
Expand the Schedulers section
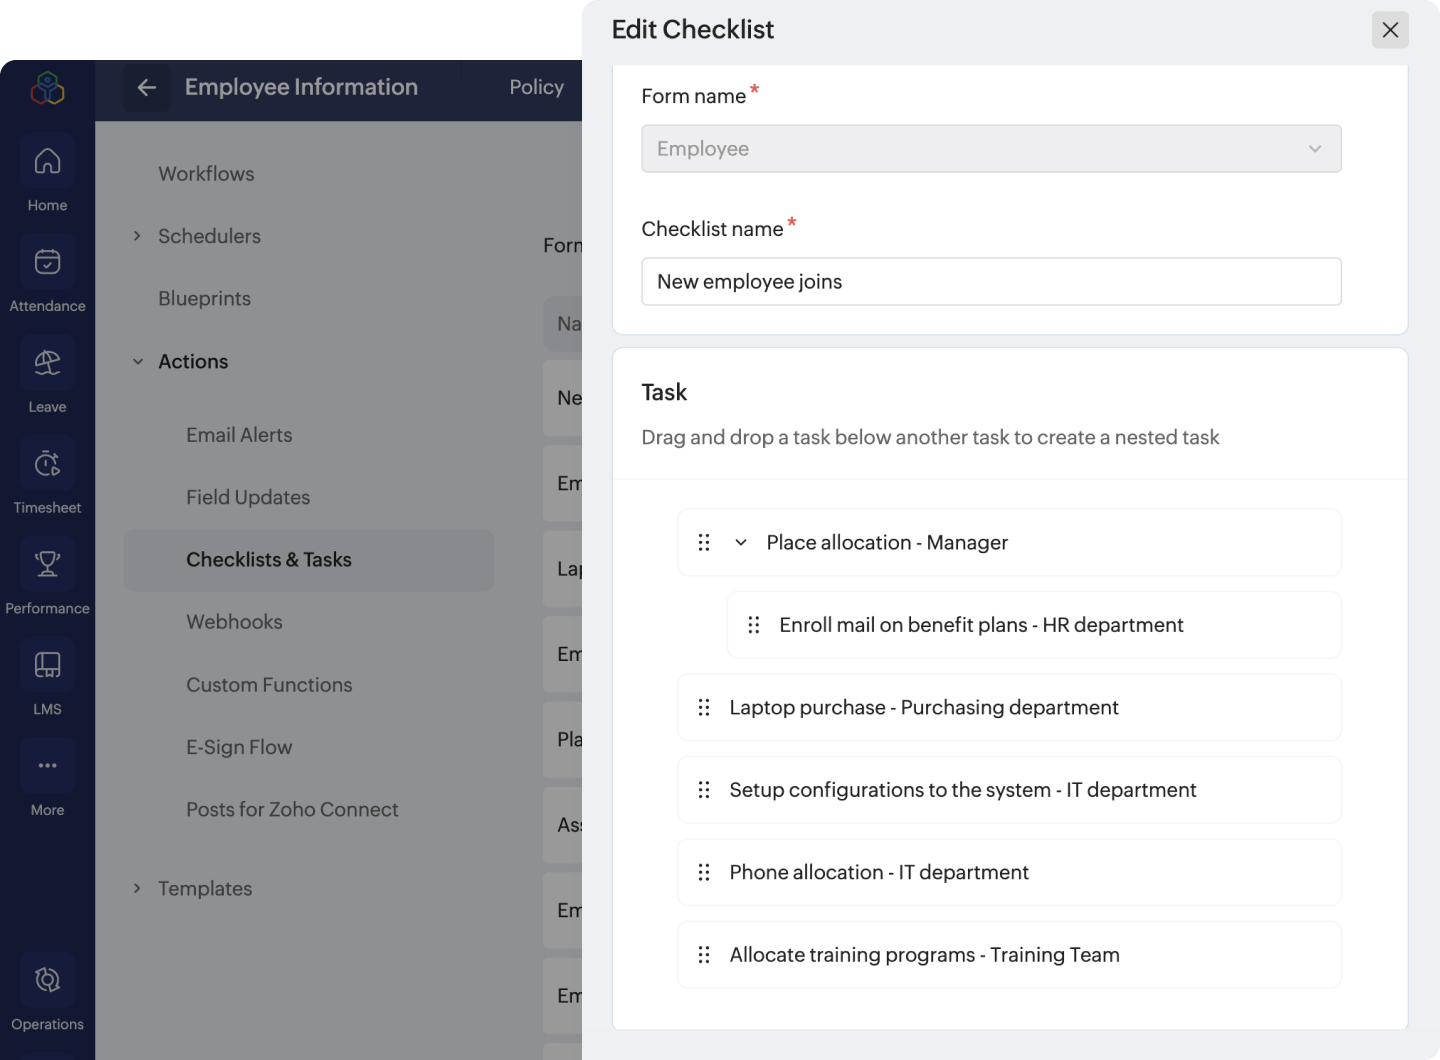[x=138, y=237]
